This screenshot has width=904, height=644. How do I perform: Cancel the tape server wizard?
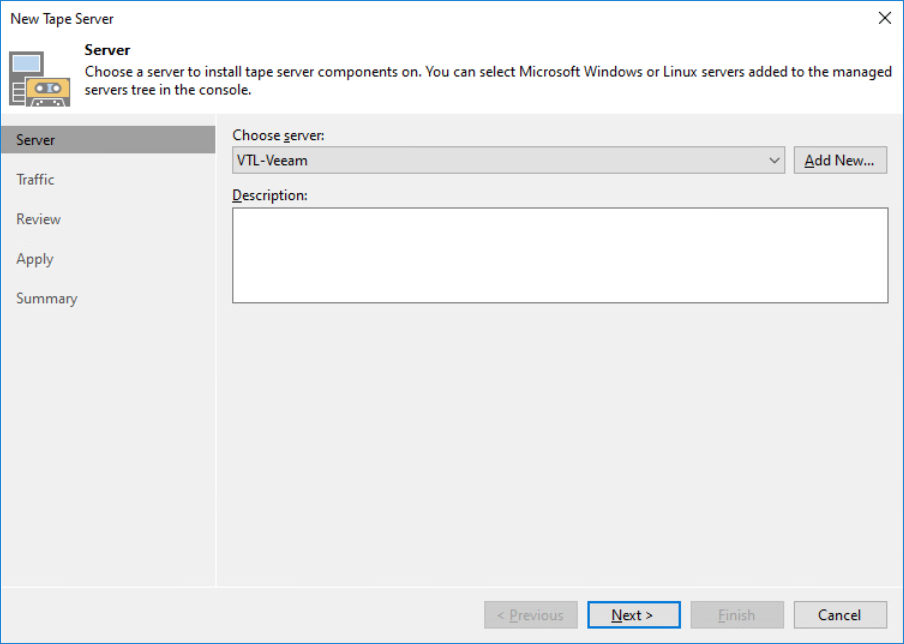tap(840, 615)
